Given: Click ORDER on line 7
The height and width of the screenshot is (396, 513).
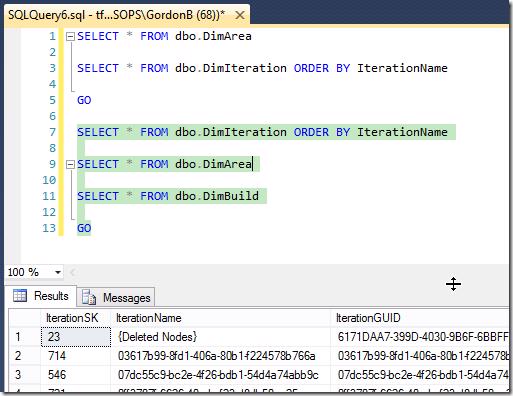Looking at the screenshot, I should [x=311, y=132].
